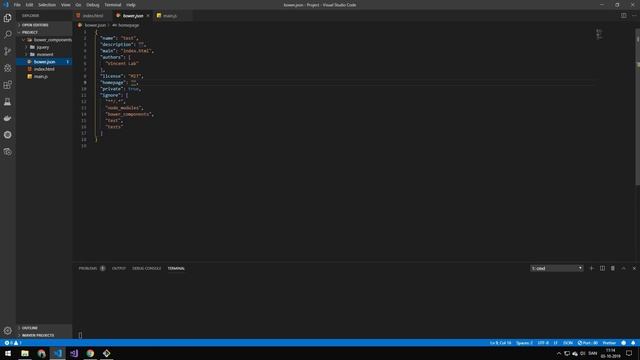
Task: Open the Manage gear in activity bar
Action: pyautogui.click(x=8, y=331)
